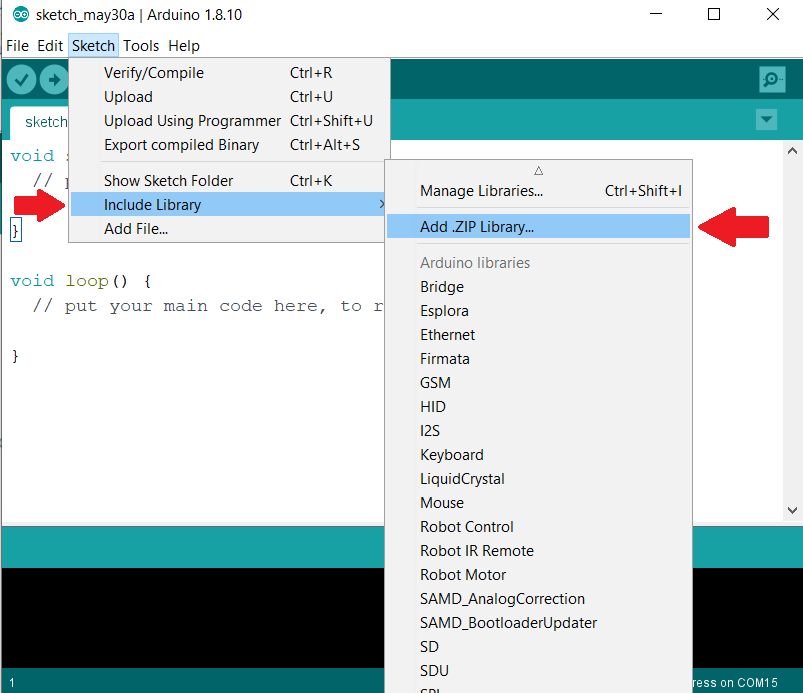Include the Esplora library
803x693 pixels.
pos(538,311)
